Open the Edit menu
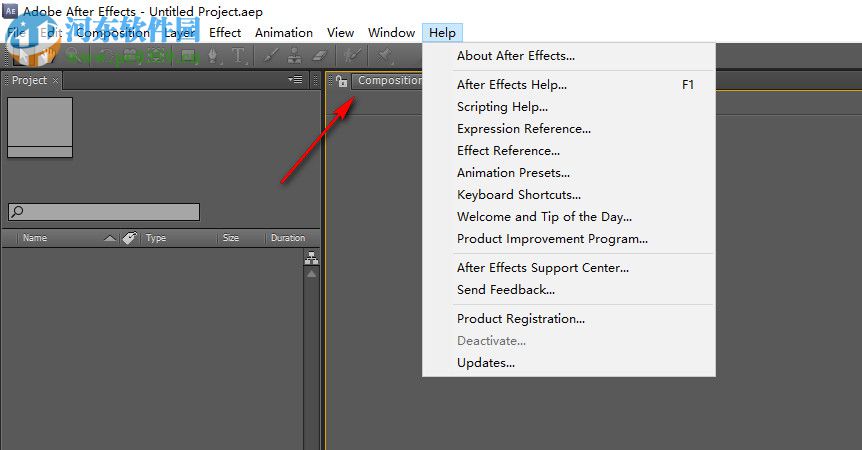This screenshot has width=862, height=450. [x=51, y=32]
